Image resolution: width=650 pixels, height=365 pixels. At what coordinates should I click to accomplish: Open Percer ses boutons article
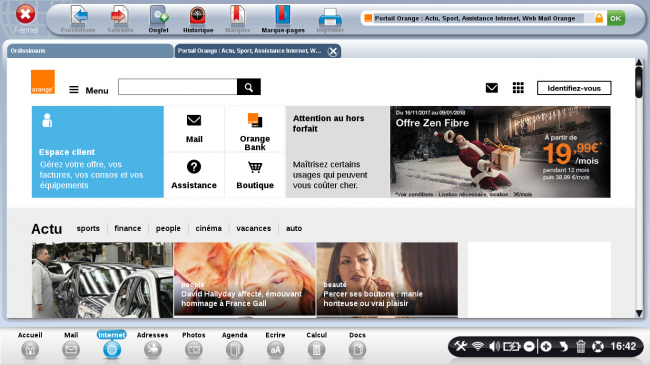tap(387, 279)
